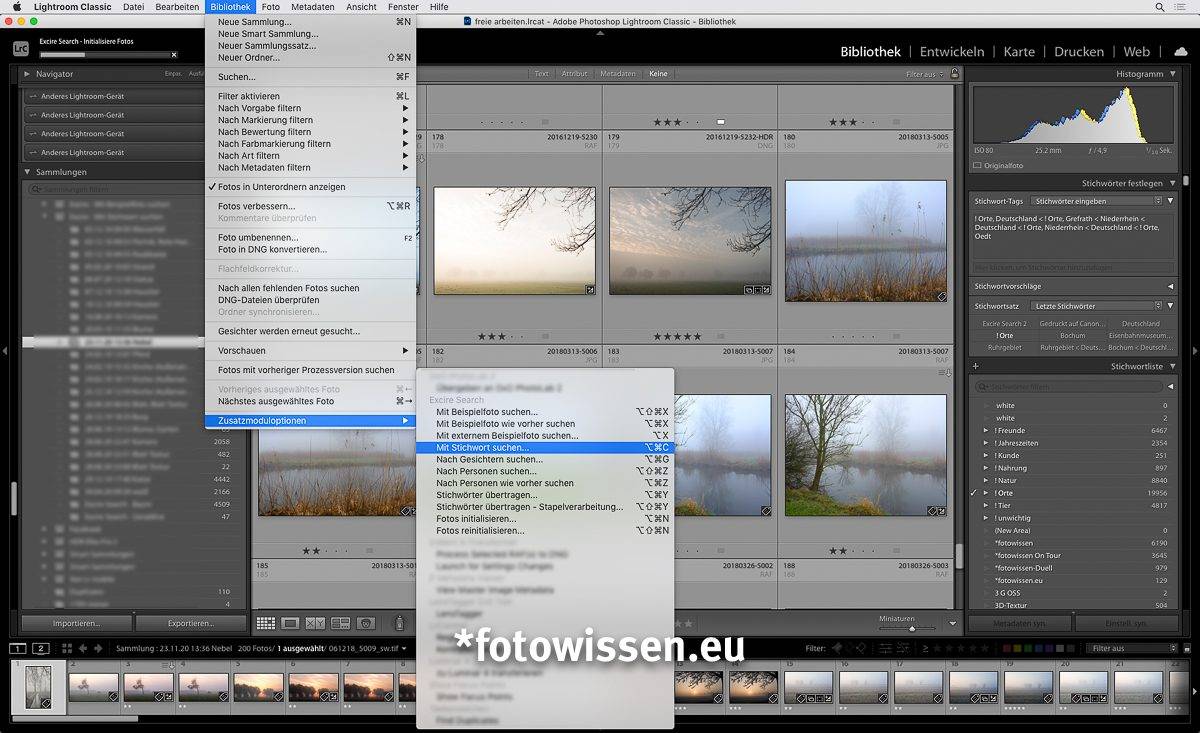Viewport: 1200px width, 733px height.
Task: Select Zusatzmoduloptionen in the Bibliothek menu
Action: point(310,420)
